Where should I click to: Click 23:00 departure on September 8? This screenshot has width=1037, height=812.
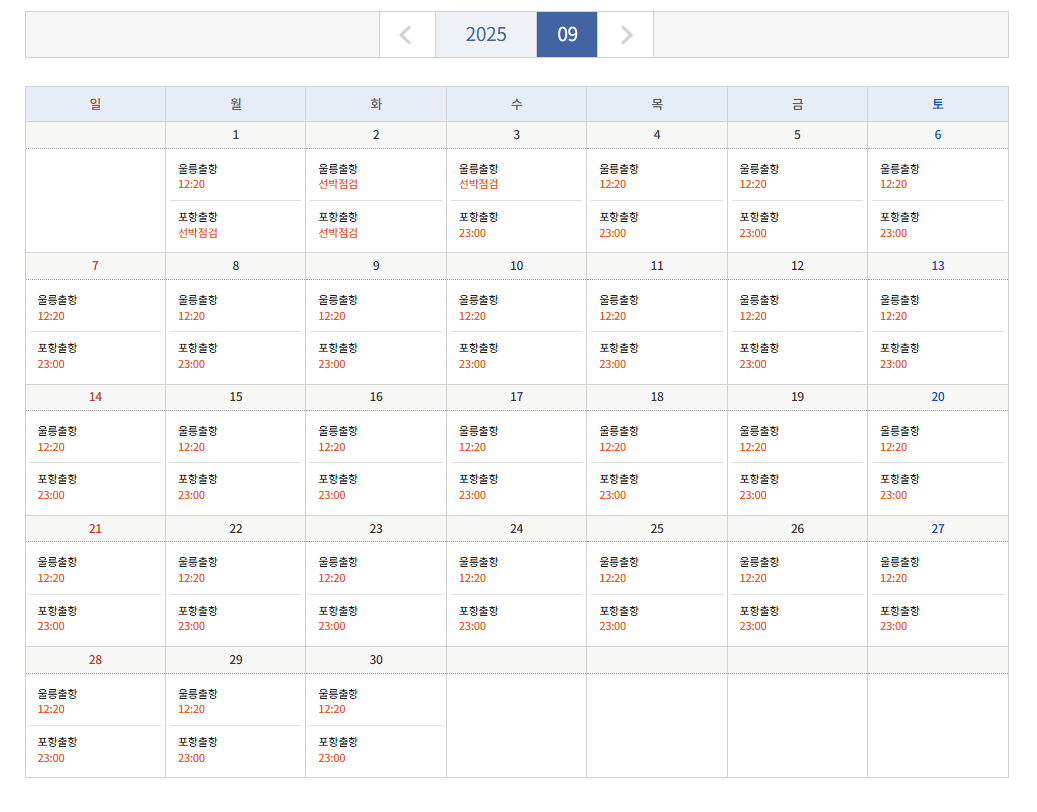click(x=191, y=364)
